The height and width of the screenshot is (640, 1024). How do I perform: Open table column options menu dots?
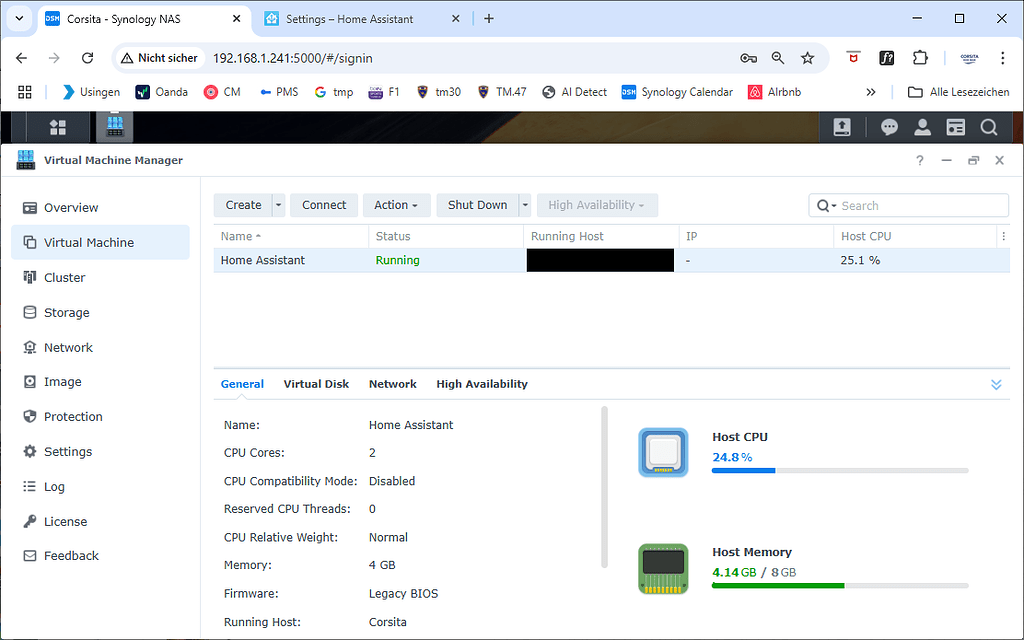(x=1003, y=236)
